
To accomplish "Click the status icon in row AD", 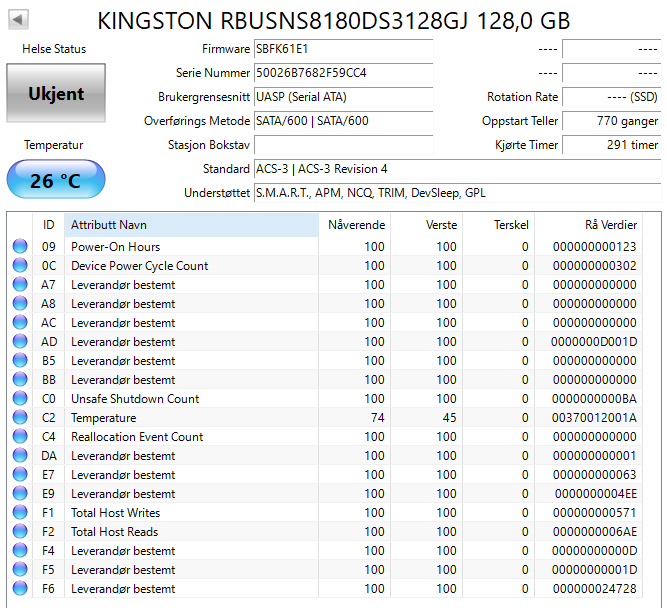I will click(20, 341).
